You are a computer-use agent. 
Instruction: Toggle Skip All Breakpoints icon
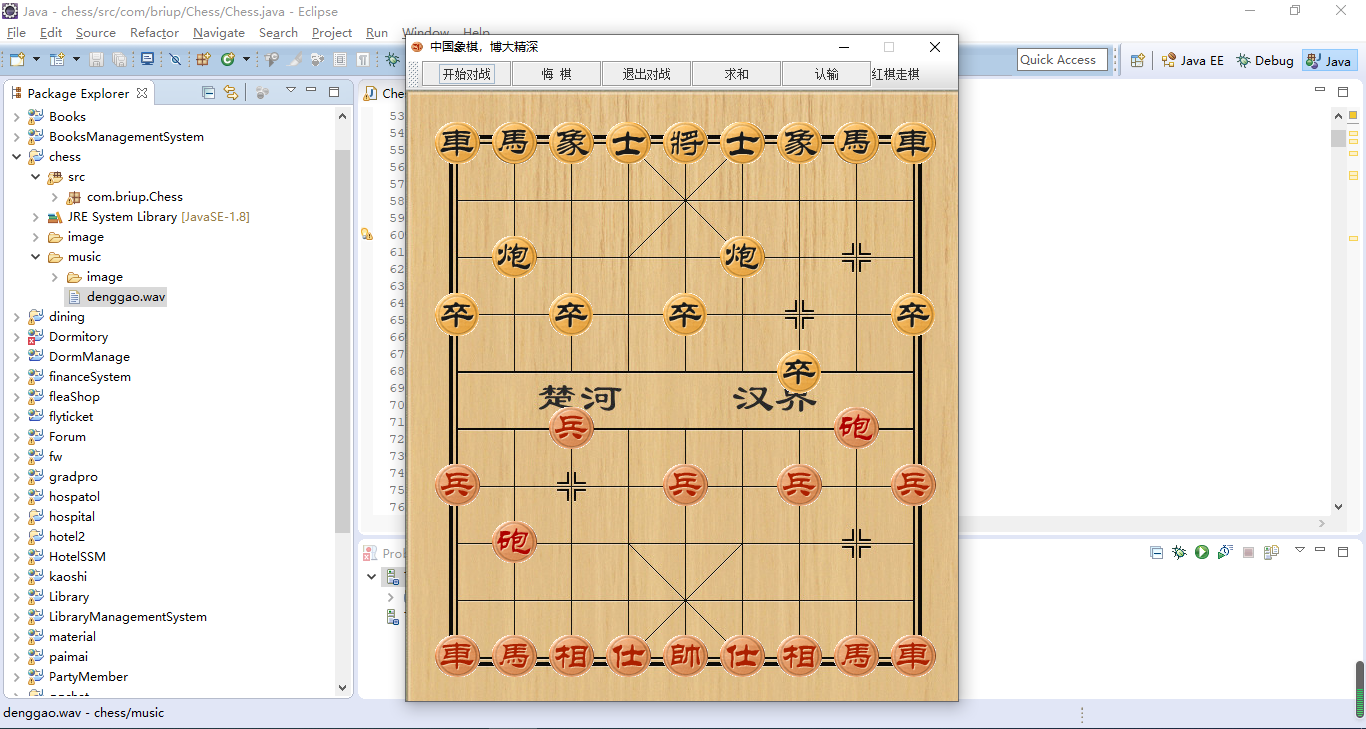[175, 60]
